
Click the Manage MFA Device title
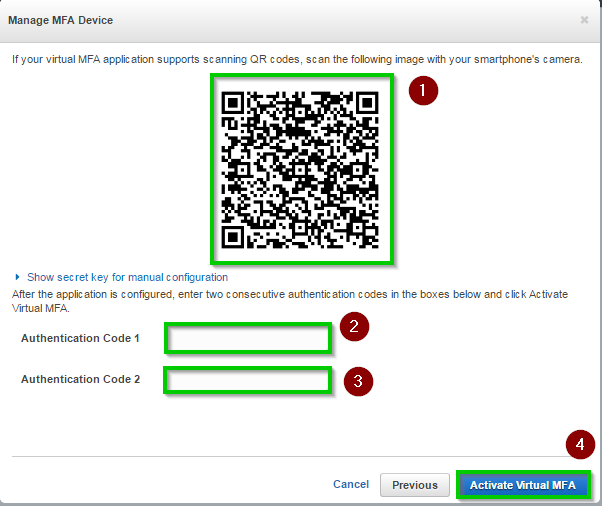[61, 20]
